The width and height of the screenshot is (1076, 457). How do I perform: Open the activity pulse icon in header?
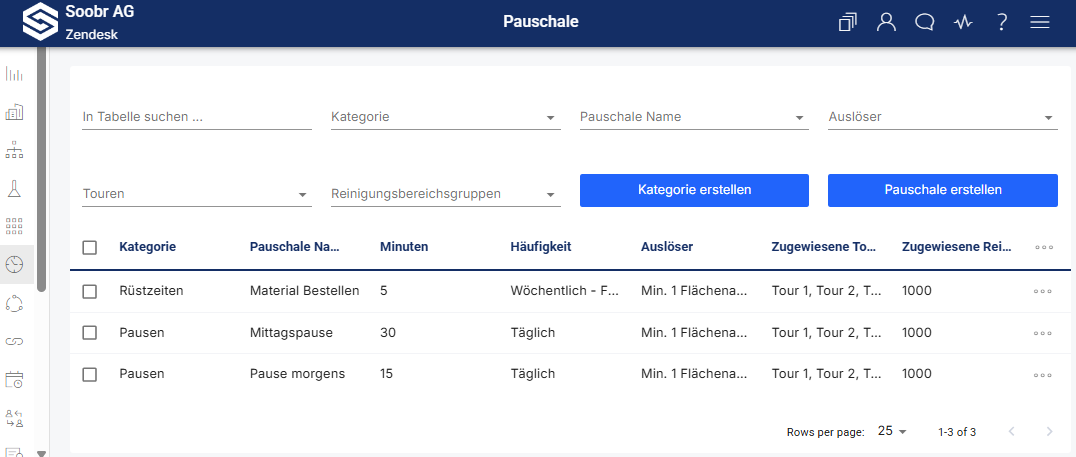(963, 22)
